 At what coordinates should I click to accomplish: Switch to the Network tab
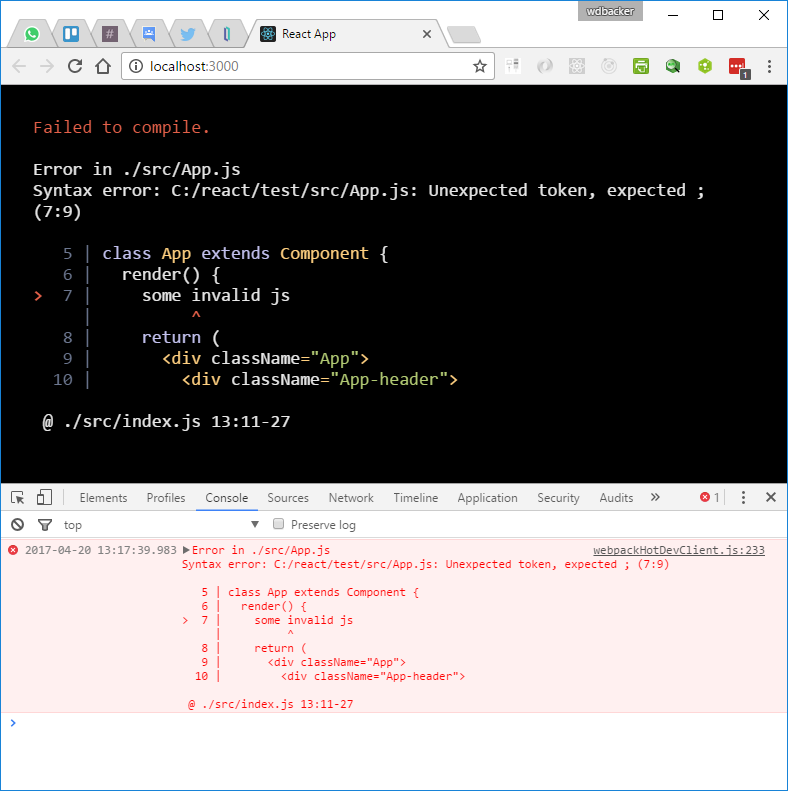pos(351,498)
